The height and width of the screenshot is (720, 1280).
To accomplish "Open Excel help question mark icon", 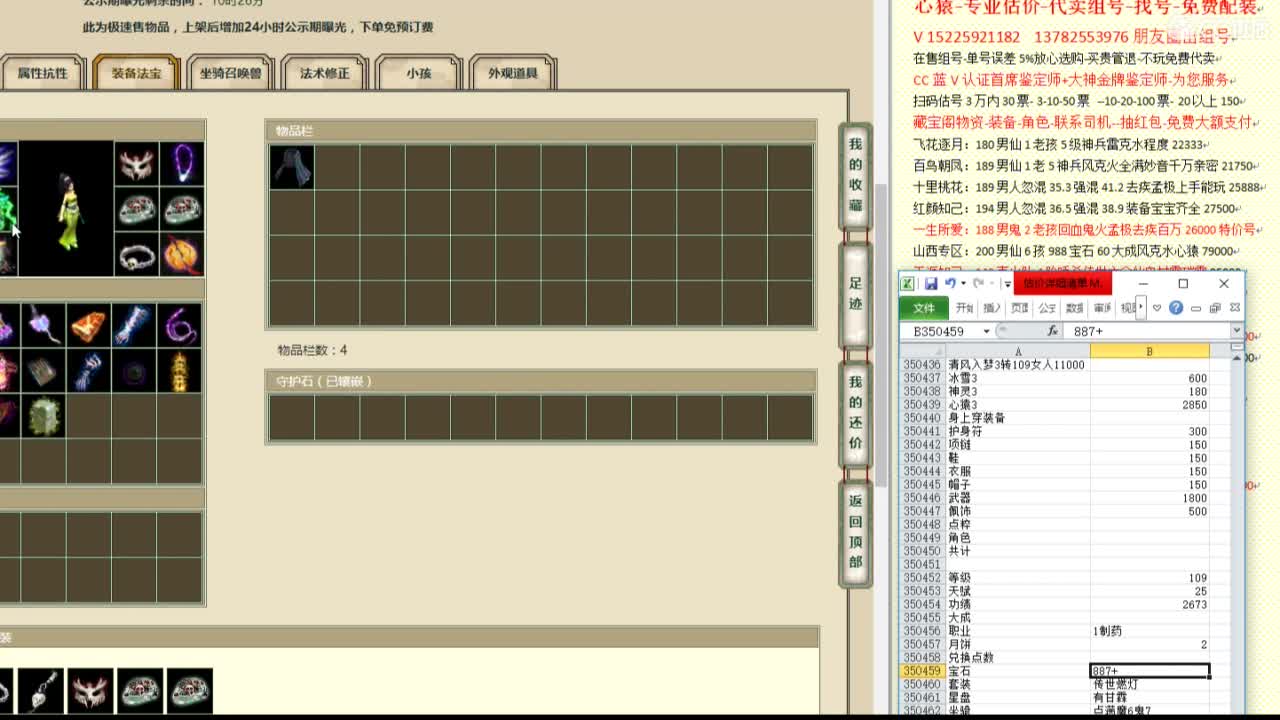I will (1176, 308).
